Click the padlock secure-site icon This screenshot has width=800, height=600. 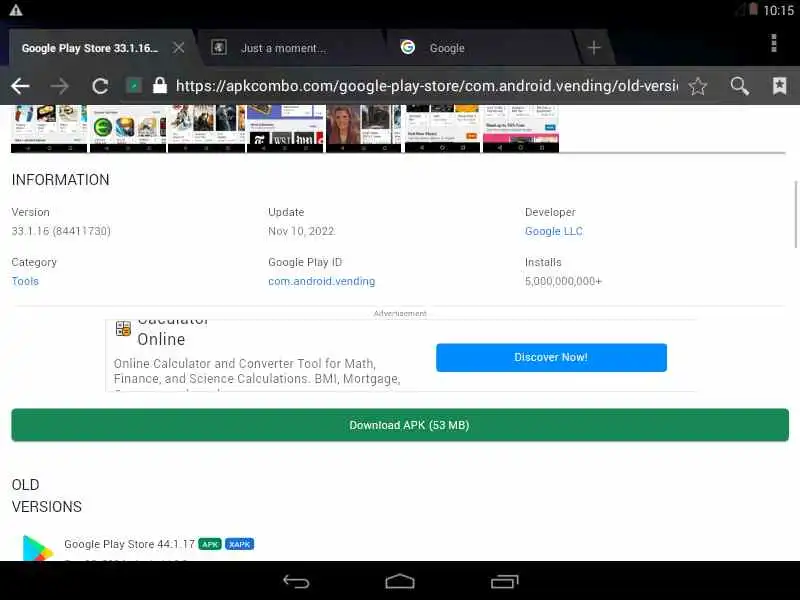pyautogui.click(x=160, y=85)
